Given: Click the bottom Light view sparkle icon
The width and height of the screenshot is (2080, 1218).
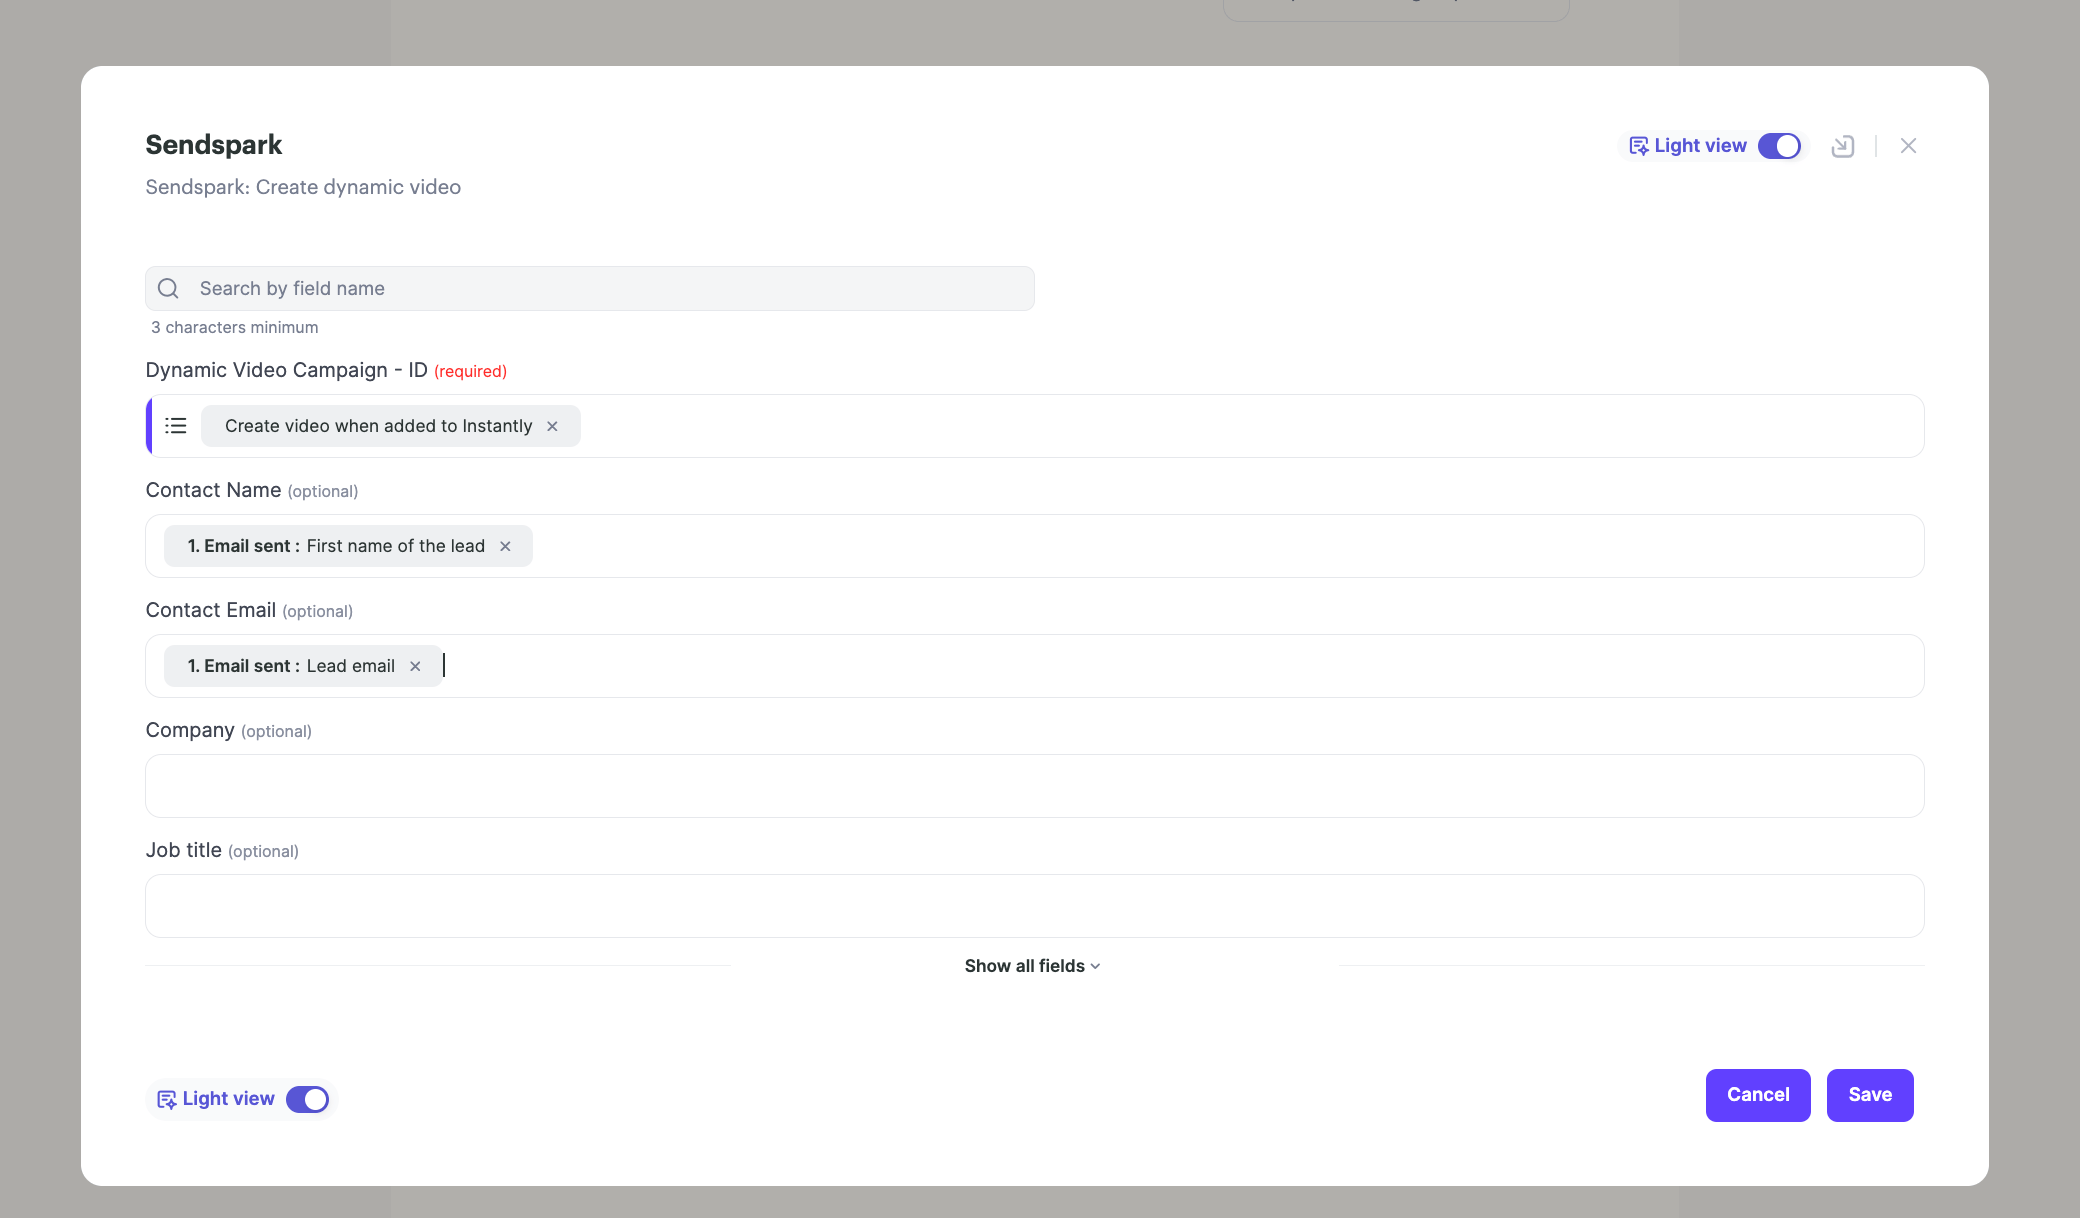Looking at the screenshot, I should click(166, 1099).
